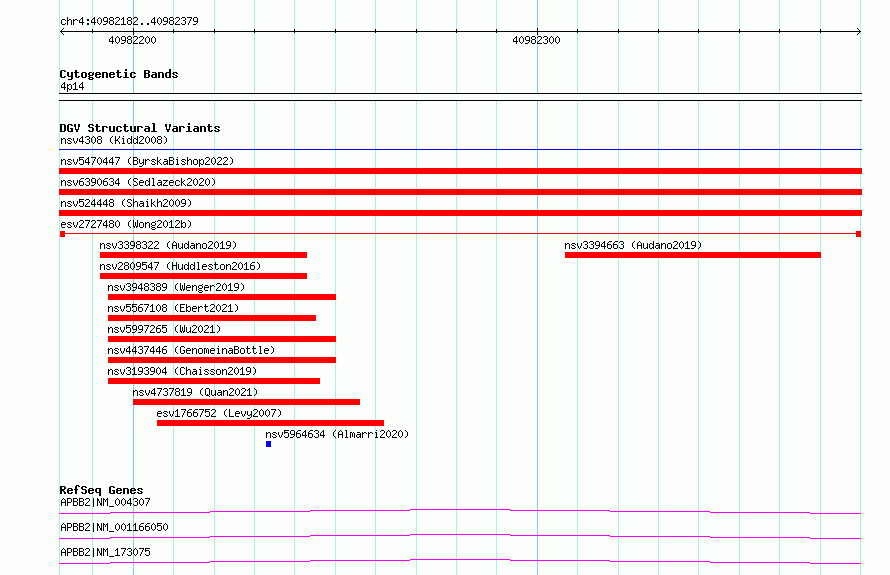
Task: Click the DGV Structural Variants track title
Action: (140, 128)
